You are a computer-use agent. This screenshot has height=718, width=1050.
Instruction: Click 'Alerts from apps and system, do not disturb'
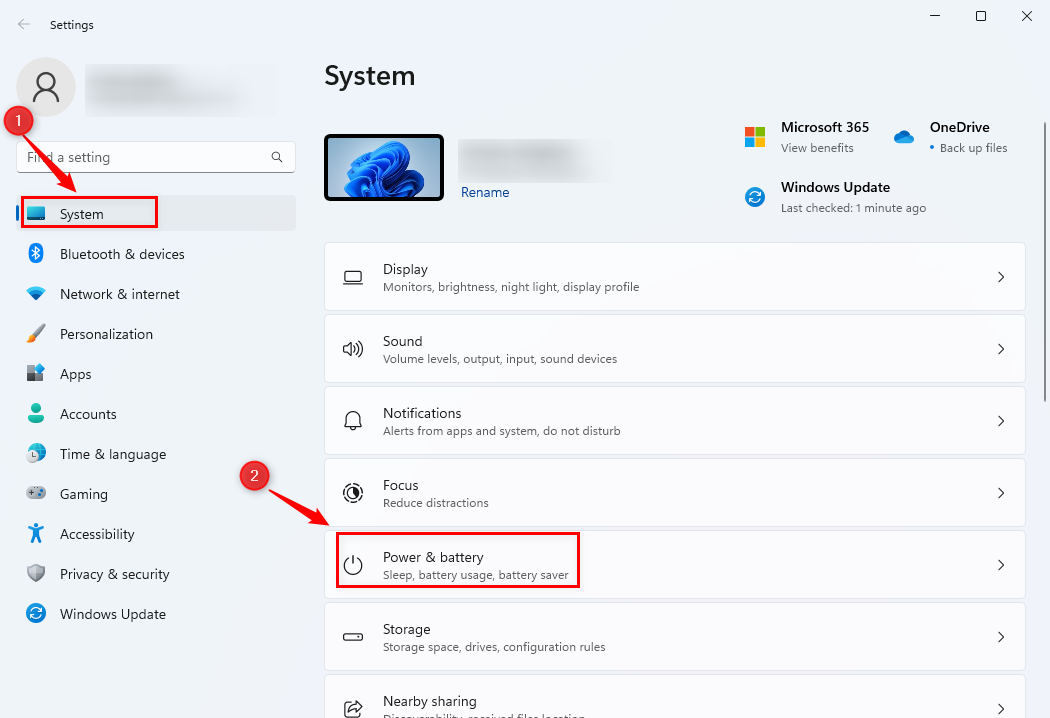[502, 431]
